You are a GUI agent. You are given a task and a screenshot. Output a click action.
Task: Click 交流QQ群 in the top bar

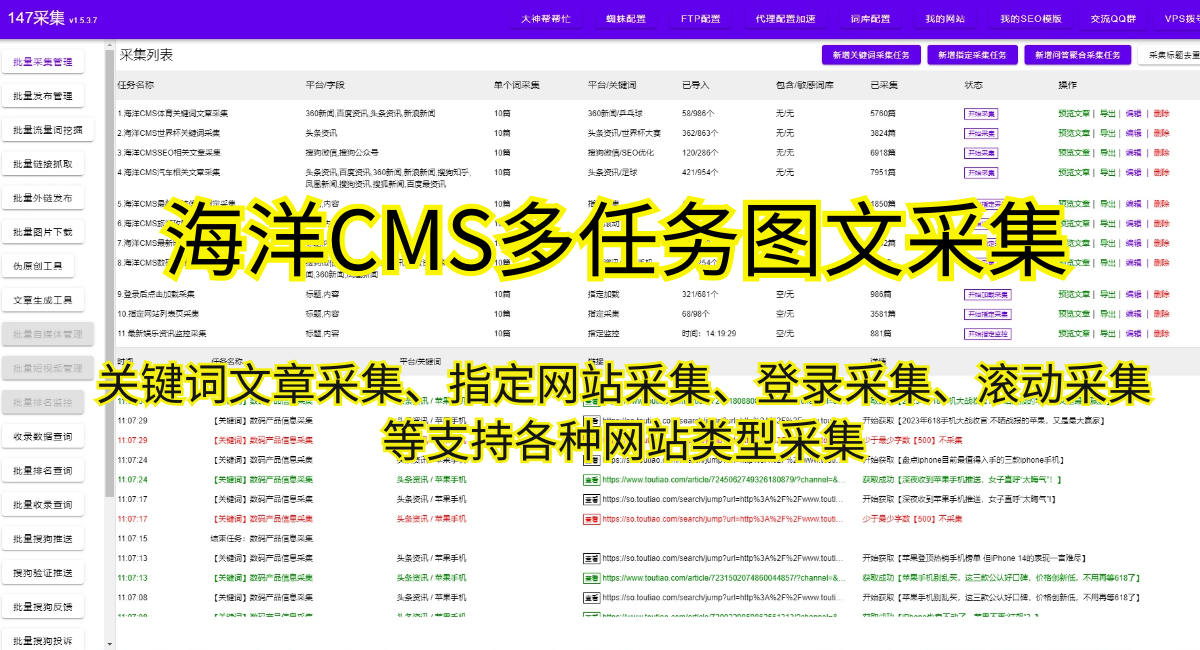click(1113, 18)
